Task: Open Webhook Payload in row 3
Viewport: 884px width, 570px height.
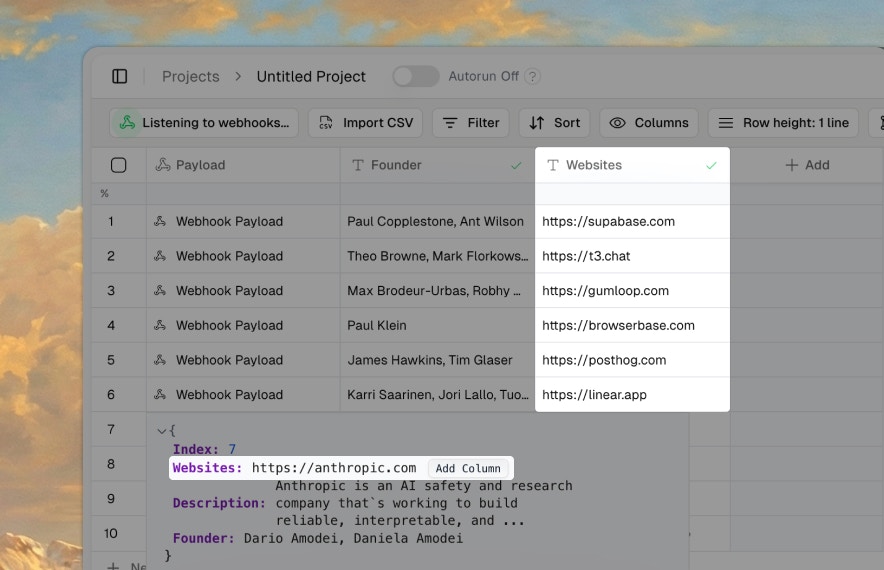Action: point(229,291)
